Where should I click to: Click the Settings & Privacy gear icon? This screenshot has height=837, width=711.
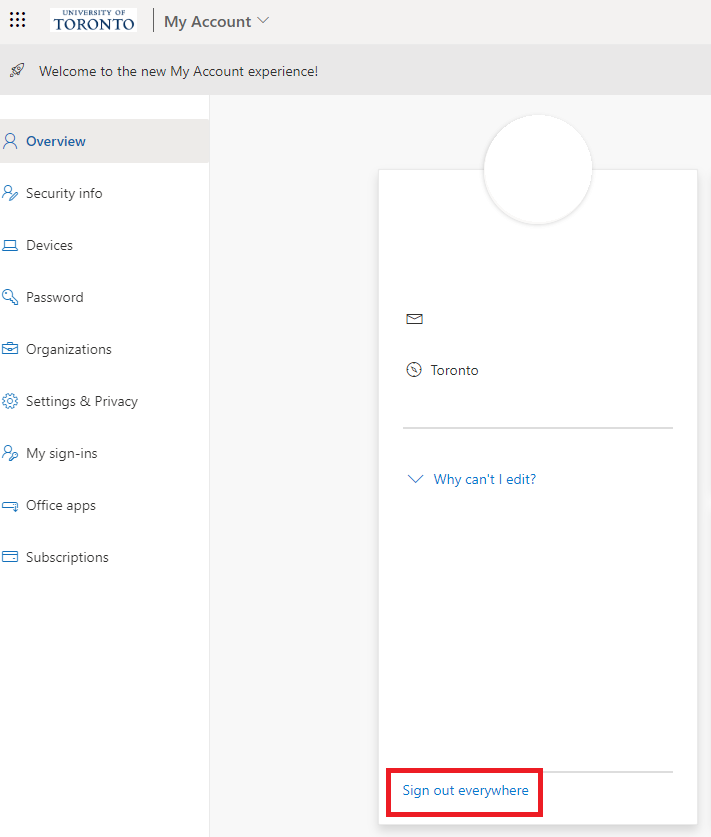click(10, 401)
